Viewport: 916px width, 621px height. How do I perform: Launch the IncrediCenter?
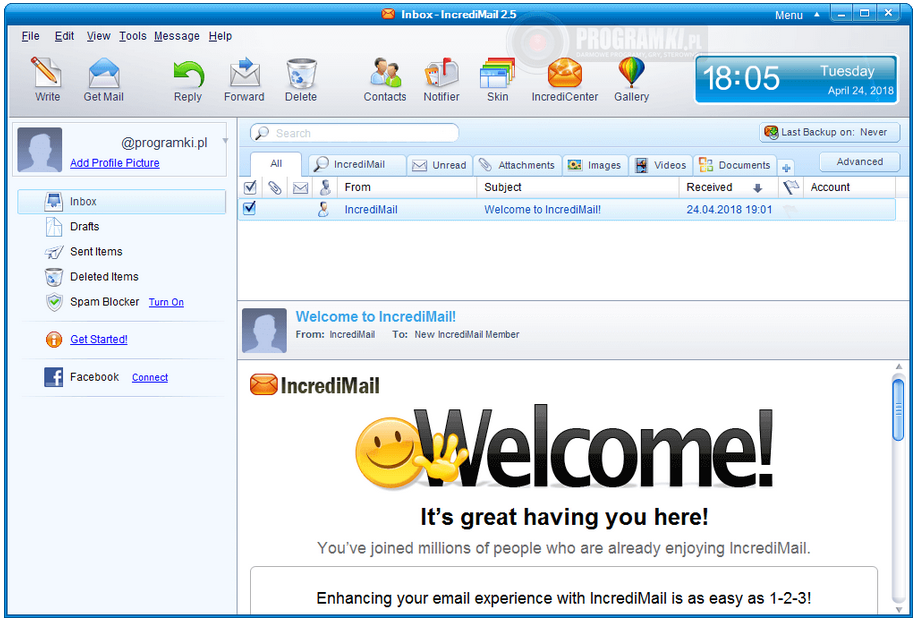click(564, 81)
